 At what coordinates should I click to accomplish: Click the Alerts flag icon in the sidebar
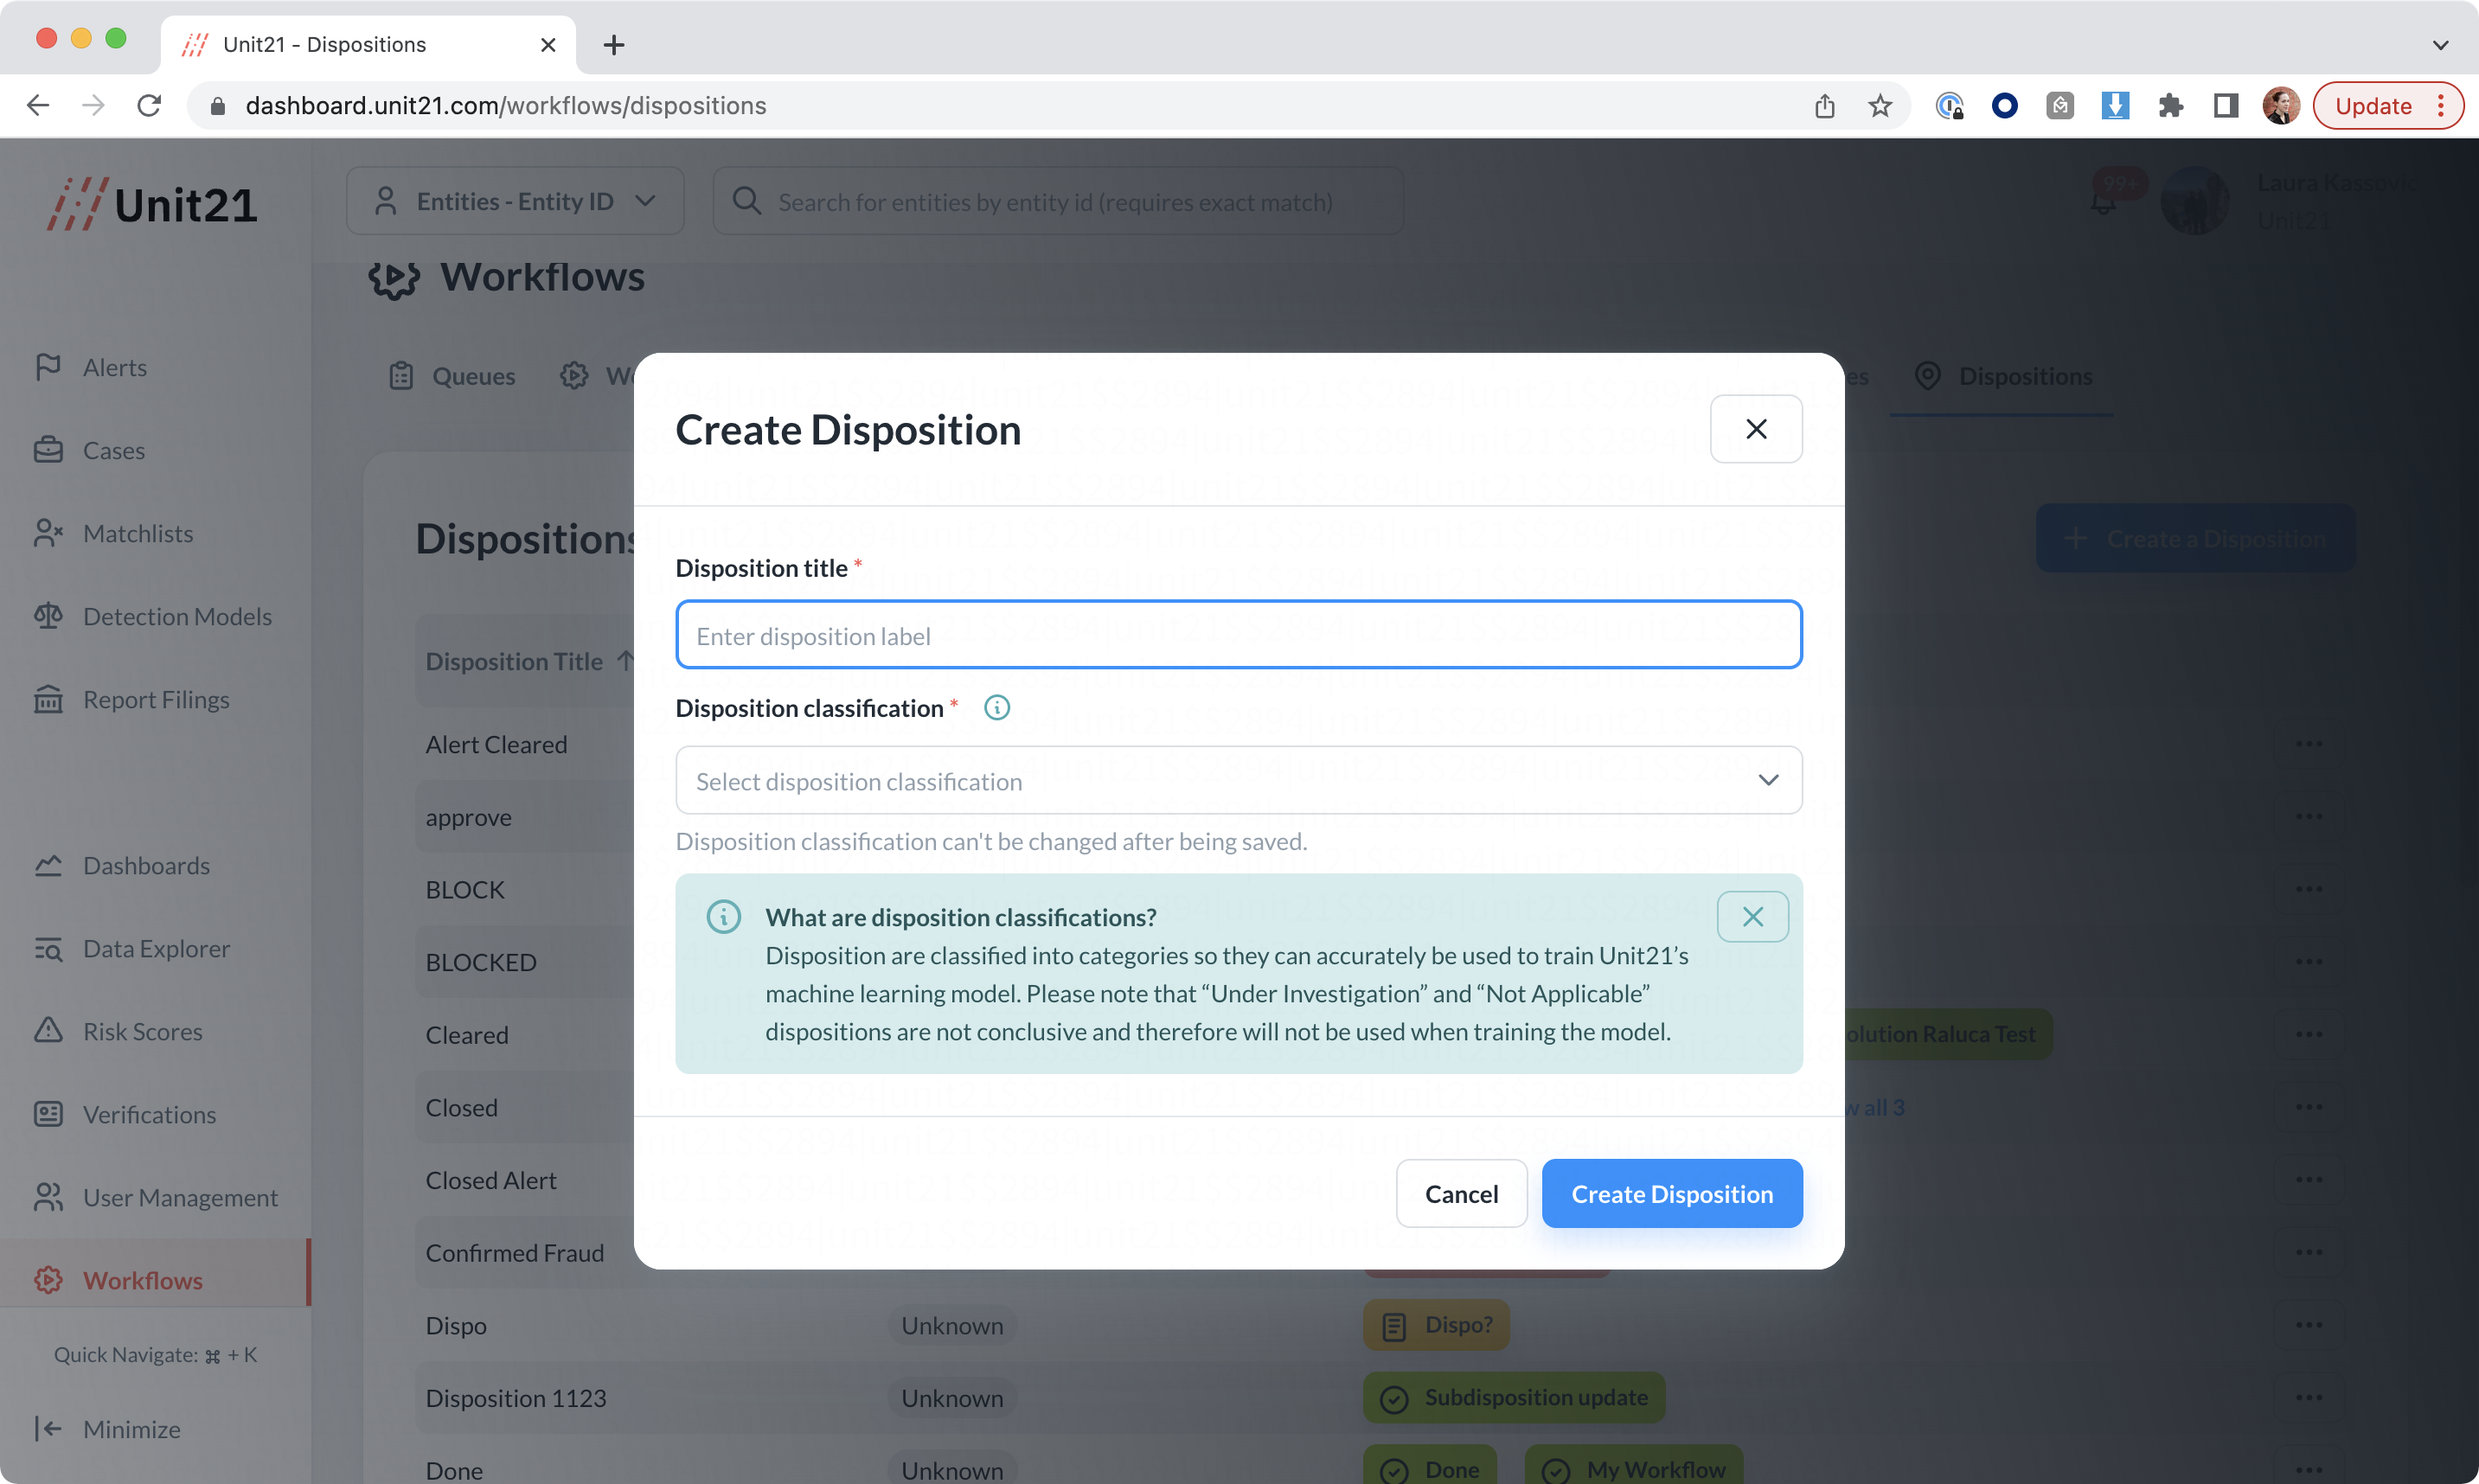click(x=48, y=367)
